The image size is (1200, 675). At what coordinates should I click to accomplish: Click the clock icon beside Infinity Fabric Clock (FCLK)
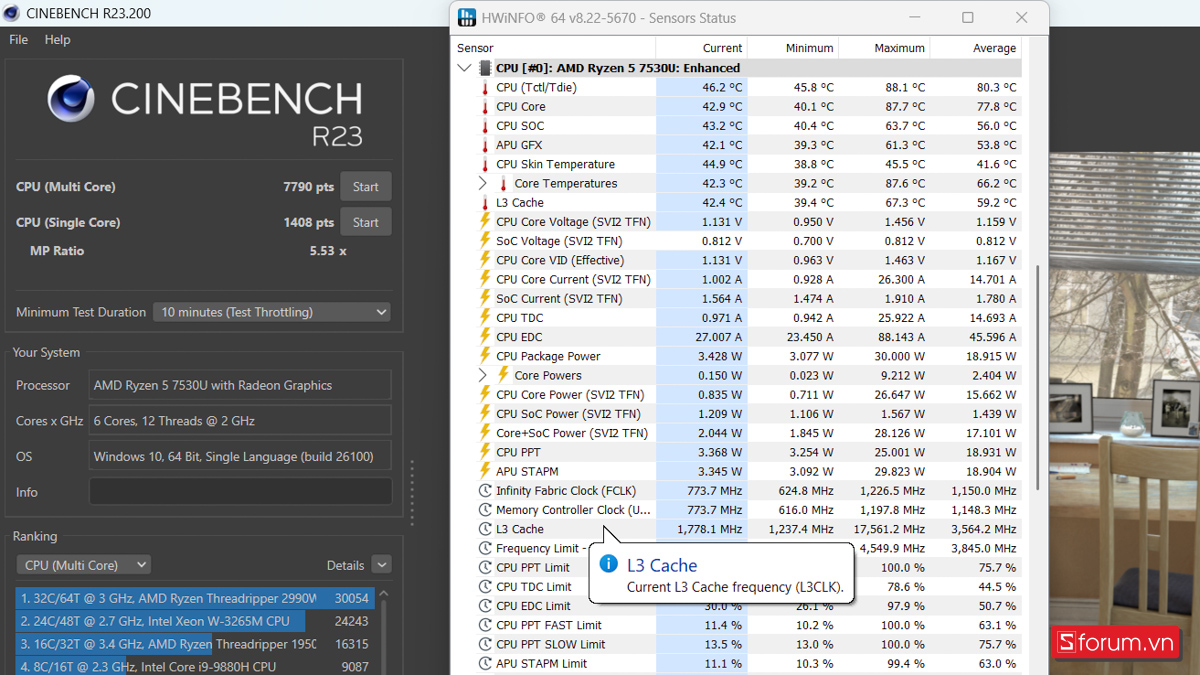485,490
